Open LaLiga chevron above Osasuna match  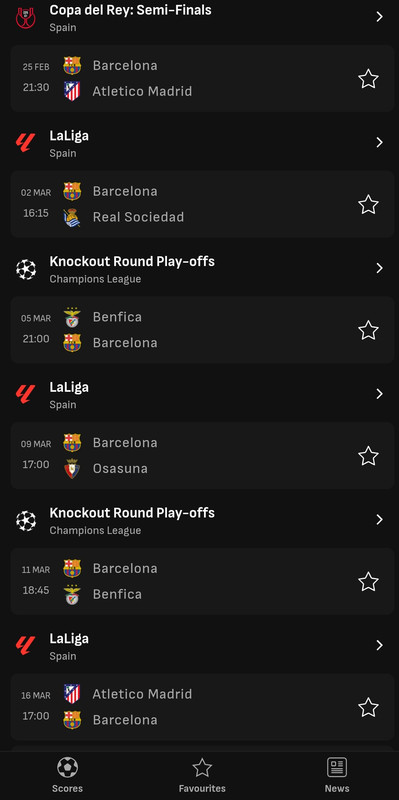(379, 394)
